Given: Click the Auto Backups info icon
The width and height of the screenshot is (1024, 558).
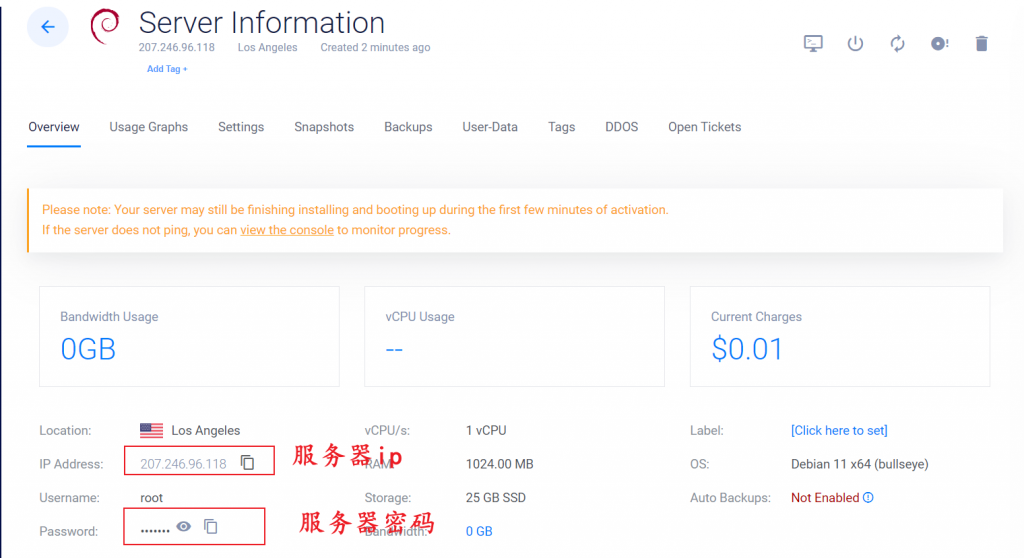Looking at the screenshot, I should [868, 498].
